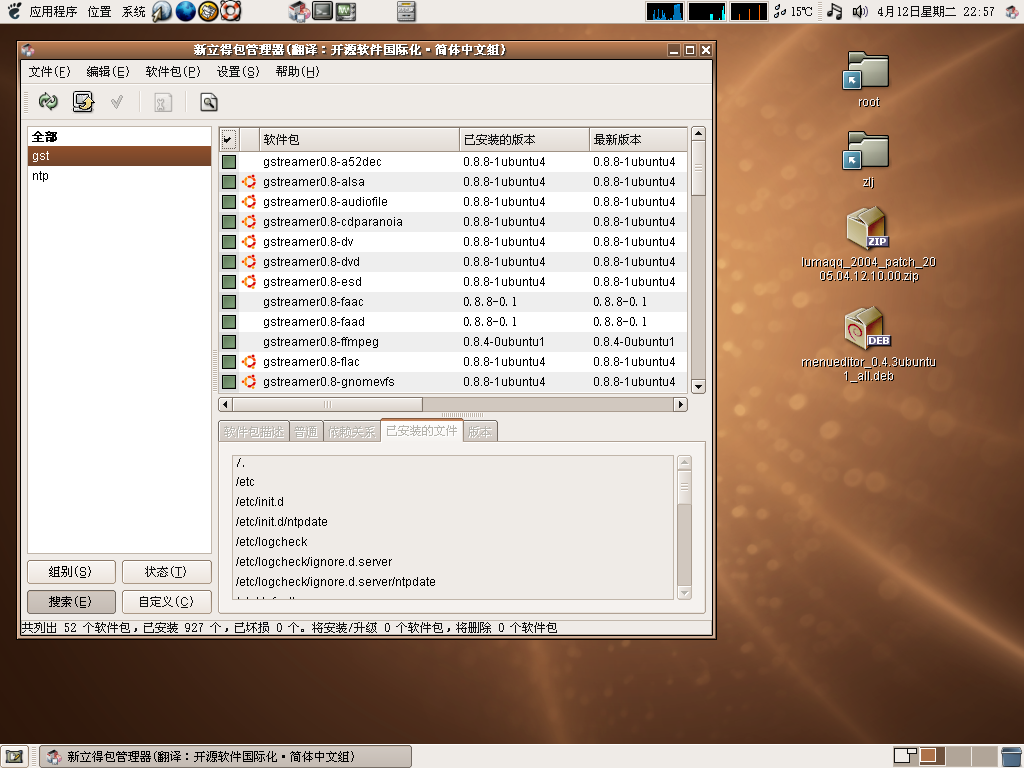Open the 位置 panel menu
This screenshot has height=768, width=1024.
point(99,11)
